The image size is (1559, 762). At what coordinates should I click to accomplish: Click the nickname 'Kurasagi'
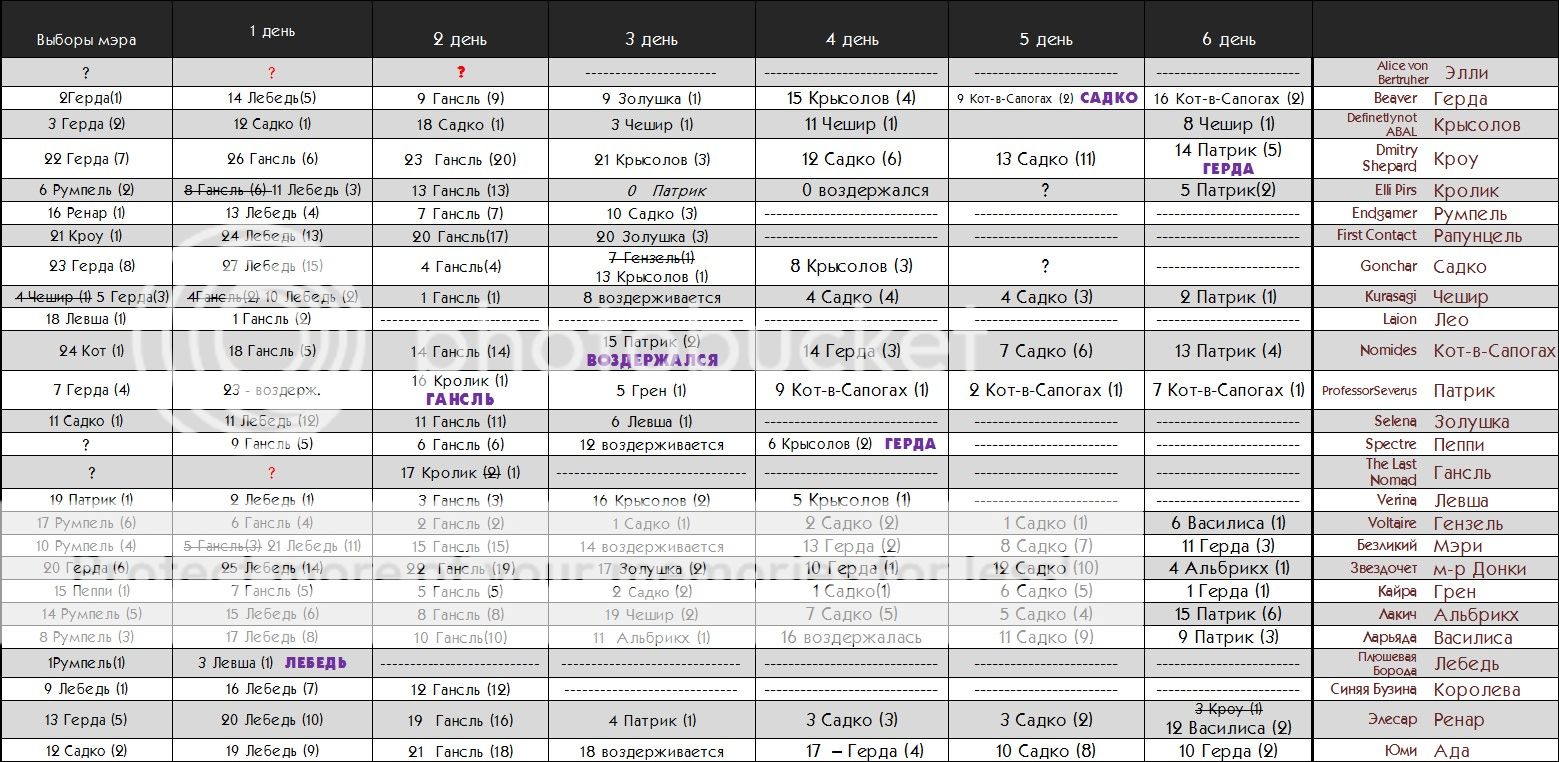click(1391, 296)
